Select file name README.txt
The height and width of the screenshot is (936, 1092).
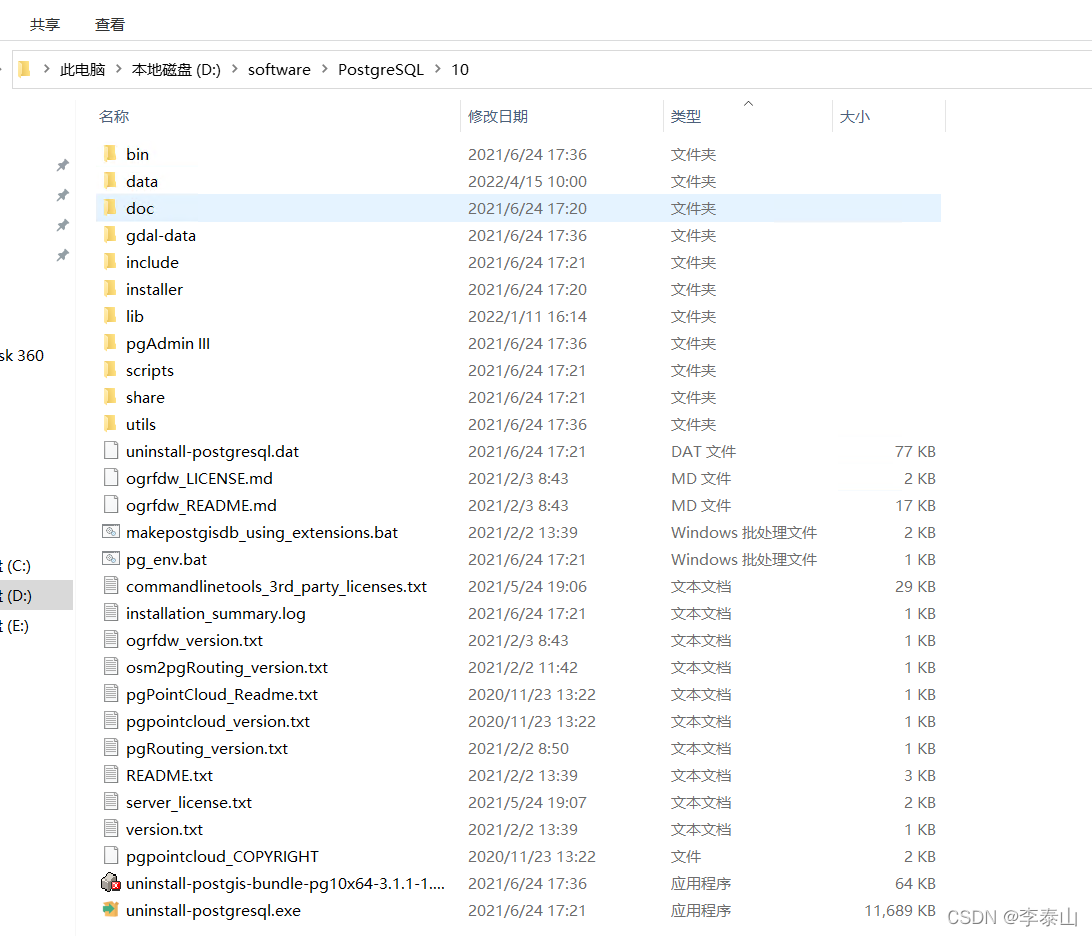(x=169, y=776)
